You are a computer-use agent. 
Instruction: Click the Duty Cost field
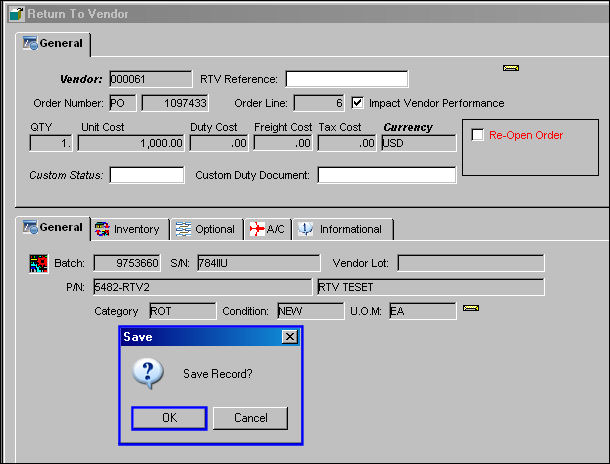tap(219, 143)
